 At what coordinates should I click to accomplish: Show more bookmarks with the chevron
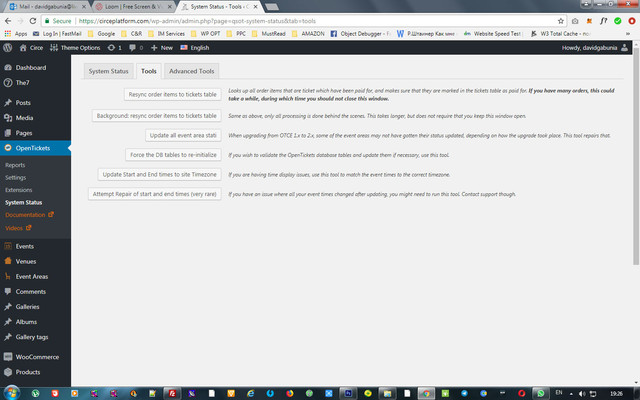coord(628,33)
